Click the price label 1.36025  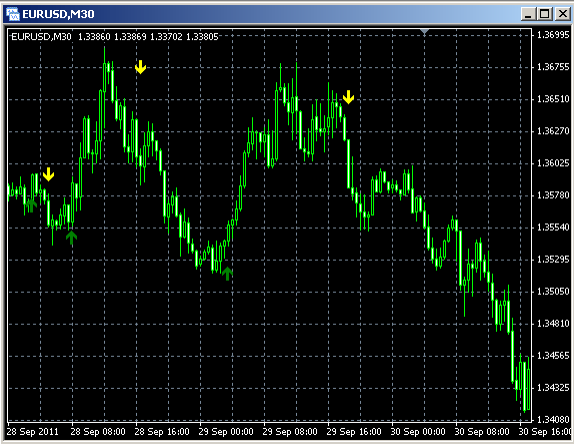pyautogui.click(x=553, y=163)
